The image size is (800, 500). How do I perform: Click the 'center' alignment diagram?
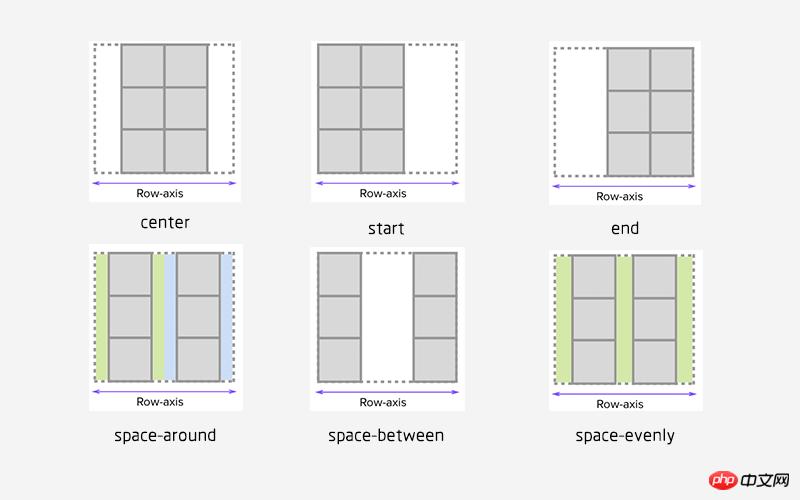coord(165,108)
